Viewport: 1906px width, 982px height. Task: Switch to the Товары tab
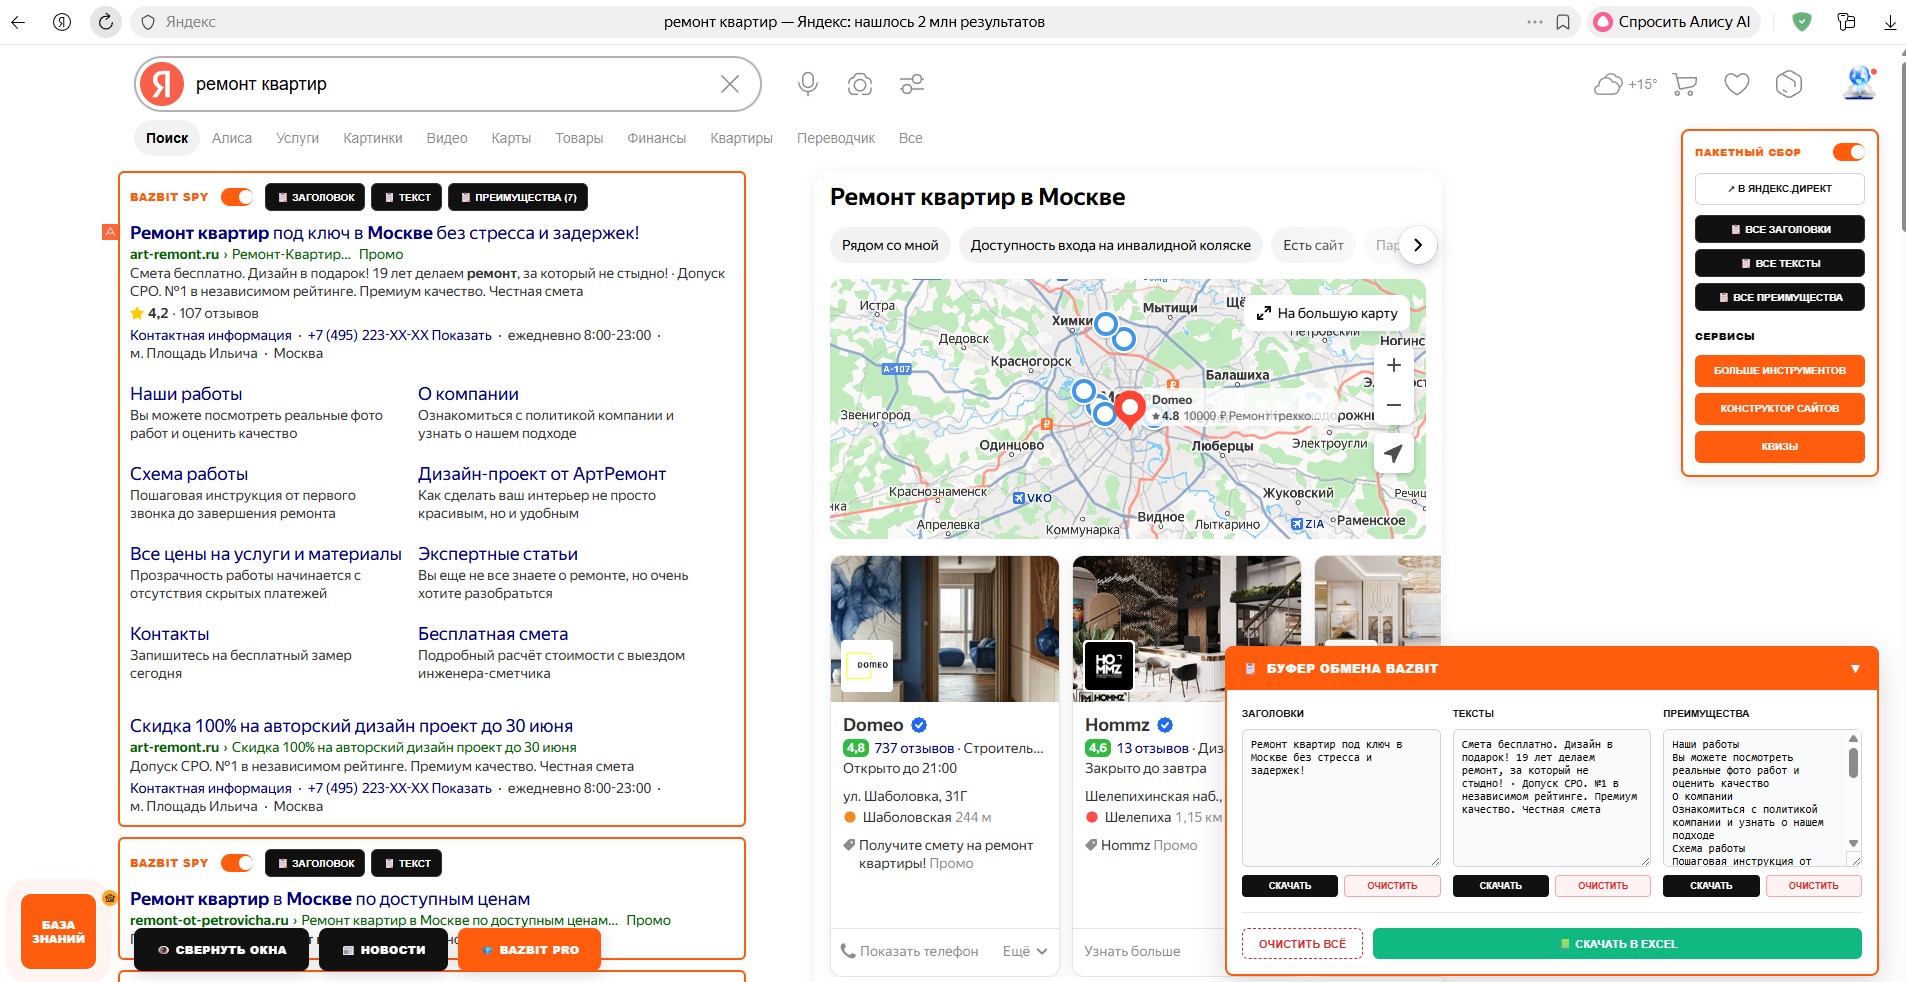(579, 138)
